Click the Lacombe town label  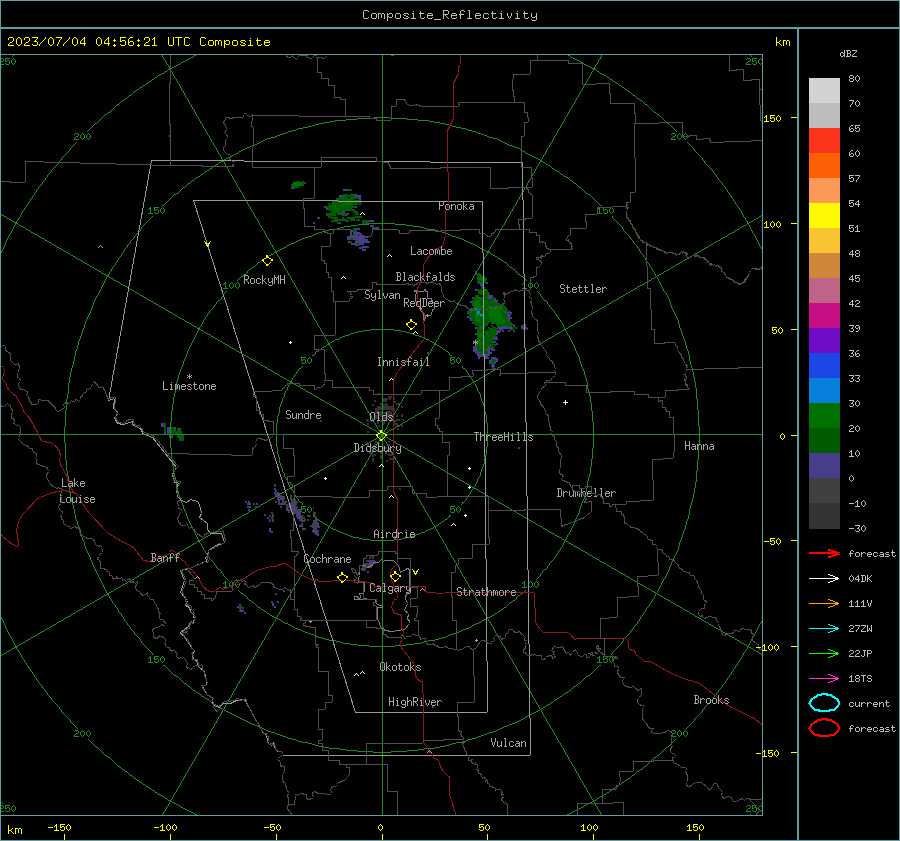pyautogui.click(x=431, y=251)
